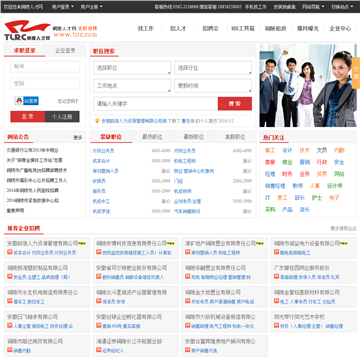Select the 紧缺职位 tab
The height and width of the screenshot is (360, 360).
(x=111, y=137)
